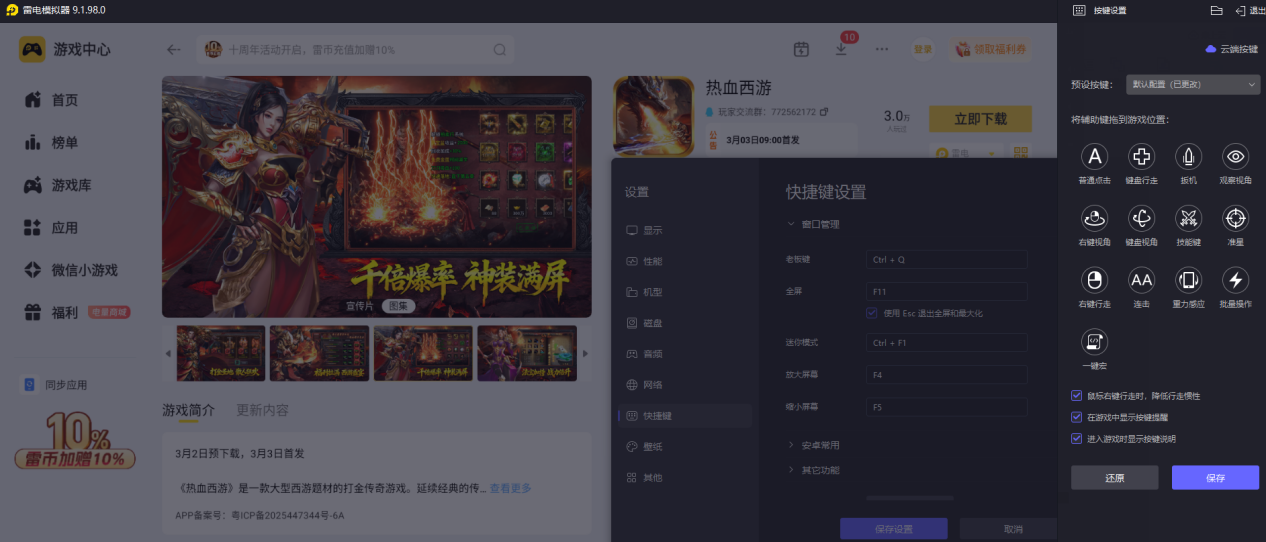
Task: Select the 普通点击 key tool
Action: (1095, 156)
